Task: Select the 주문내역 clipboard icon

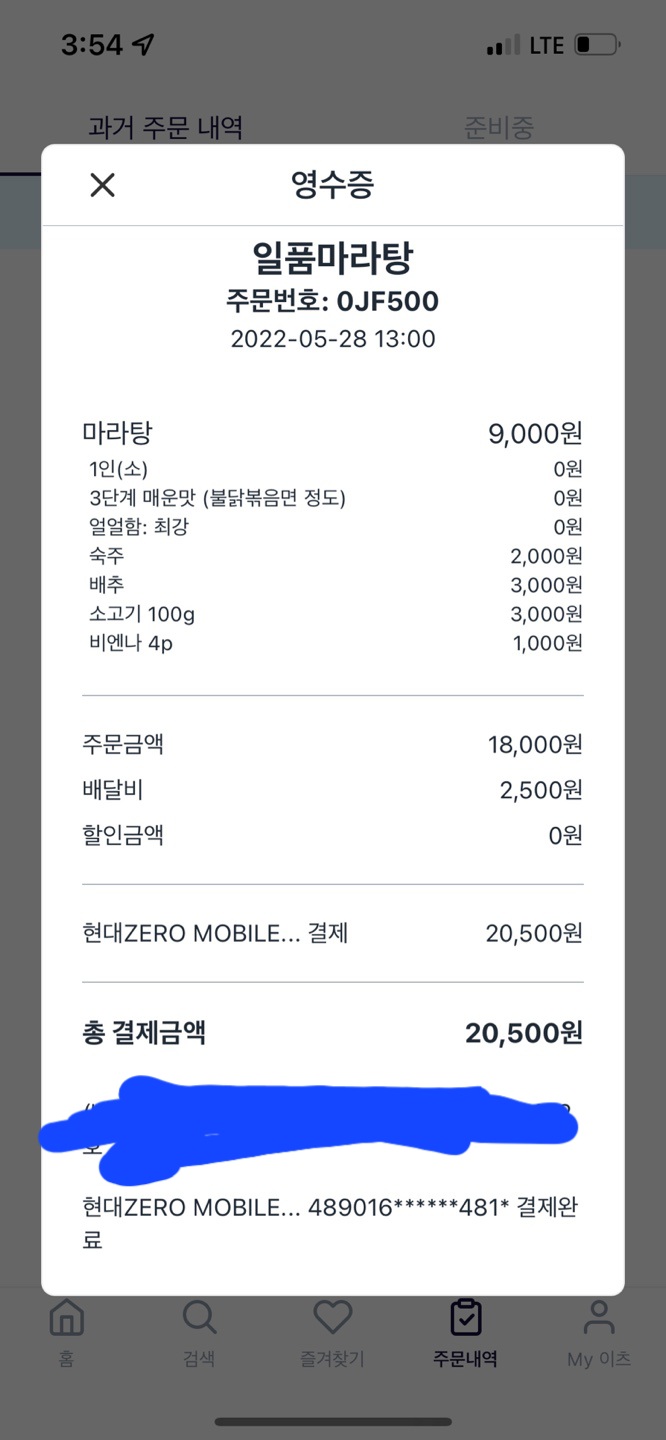Action: [x=465, y=1318]
